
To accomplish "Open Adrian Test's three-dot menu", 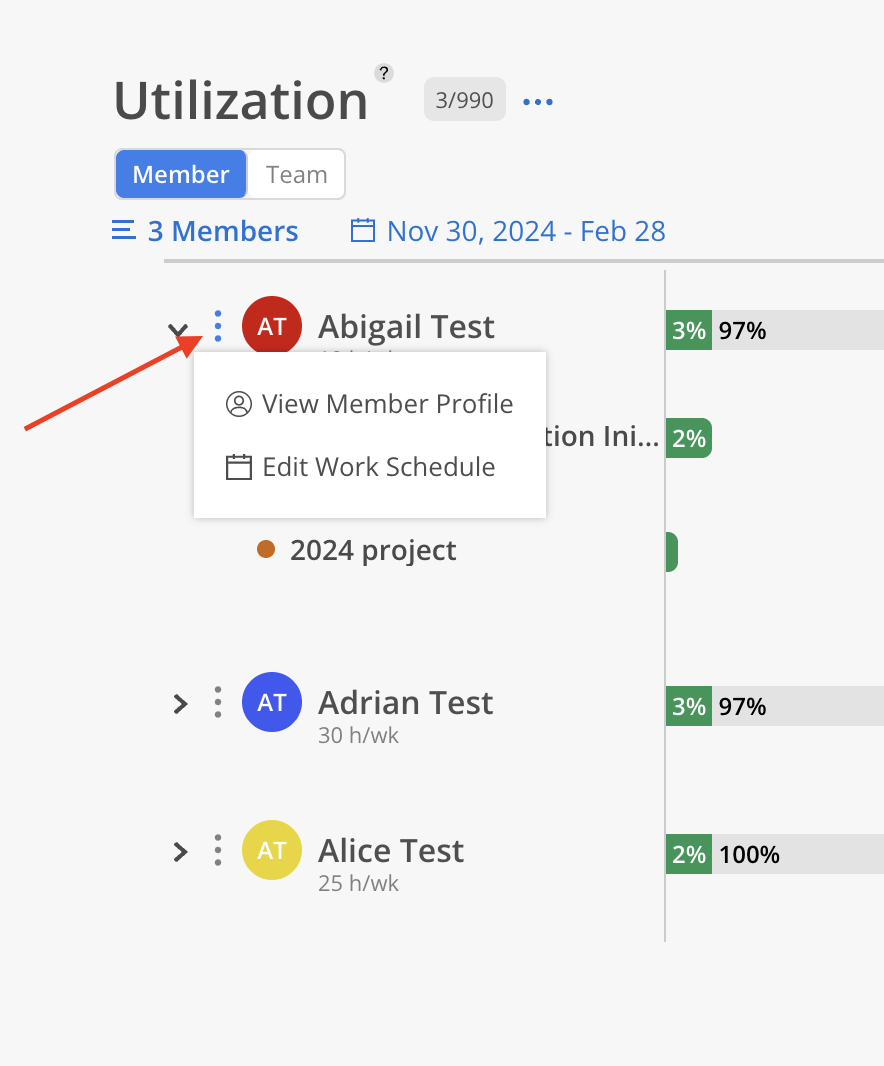I will (218, 702).
